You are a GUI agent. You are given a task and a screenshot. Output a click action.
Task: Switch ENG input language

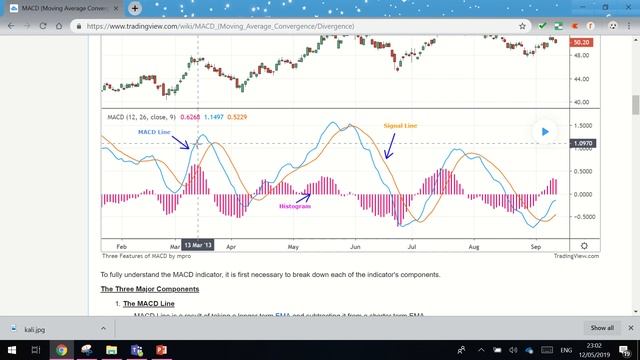click(x=566, y=350)
